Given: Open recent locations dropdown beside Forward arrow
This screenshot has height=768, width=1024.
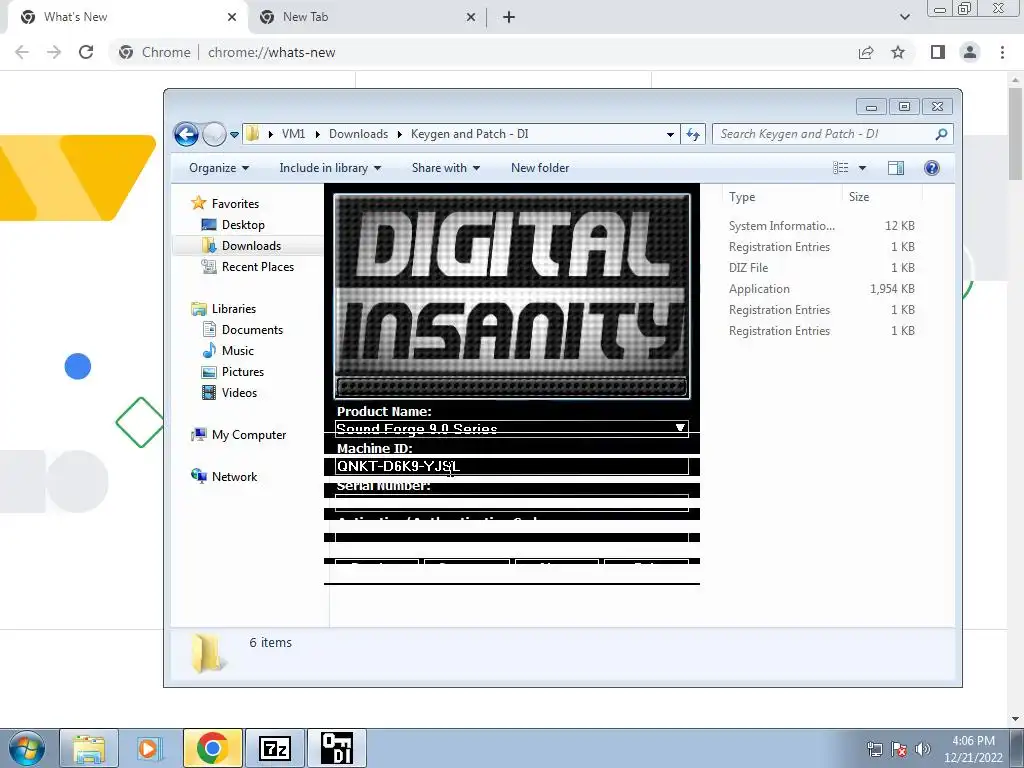Looking at the screenshot, I should point(234,135).
